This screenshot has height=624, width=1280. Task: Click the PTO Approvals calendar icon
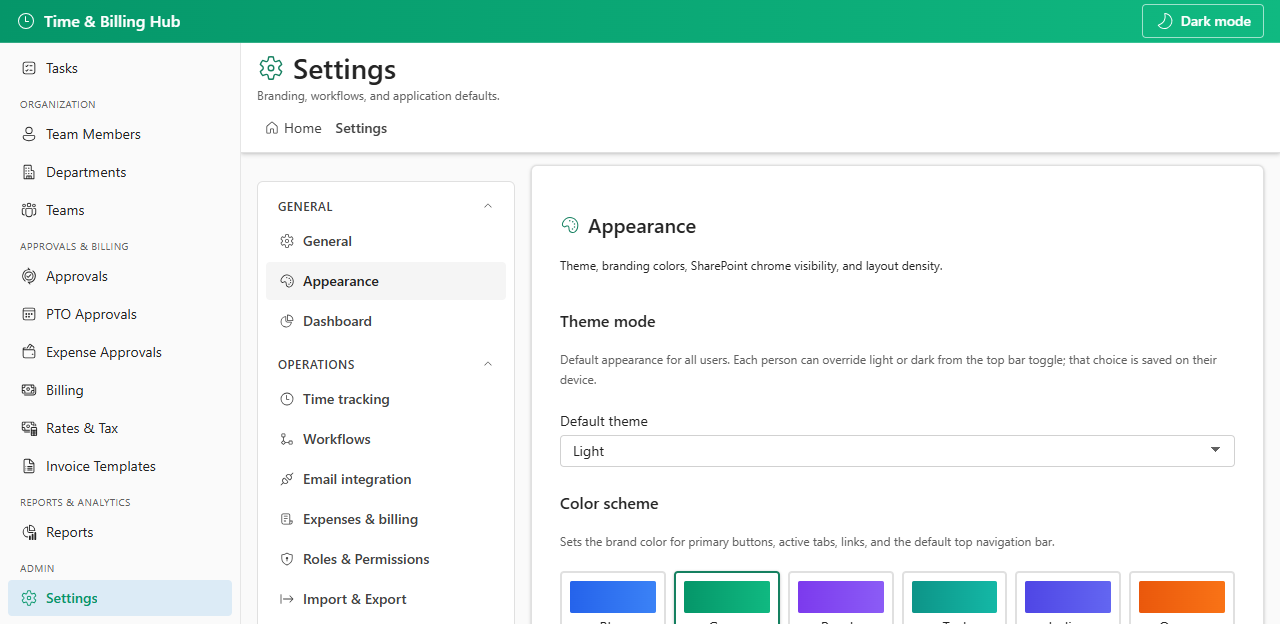point(29,314)
